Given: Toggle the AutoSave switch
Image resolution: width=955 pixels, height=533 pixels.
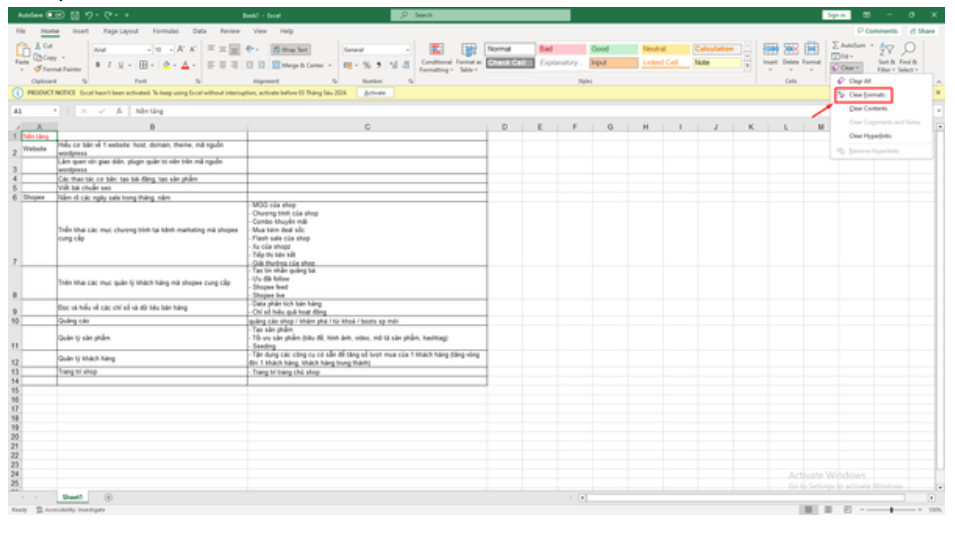Looking at the screenshot, I should coord(54,15).
